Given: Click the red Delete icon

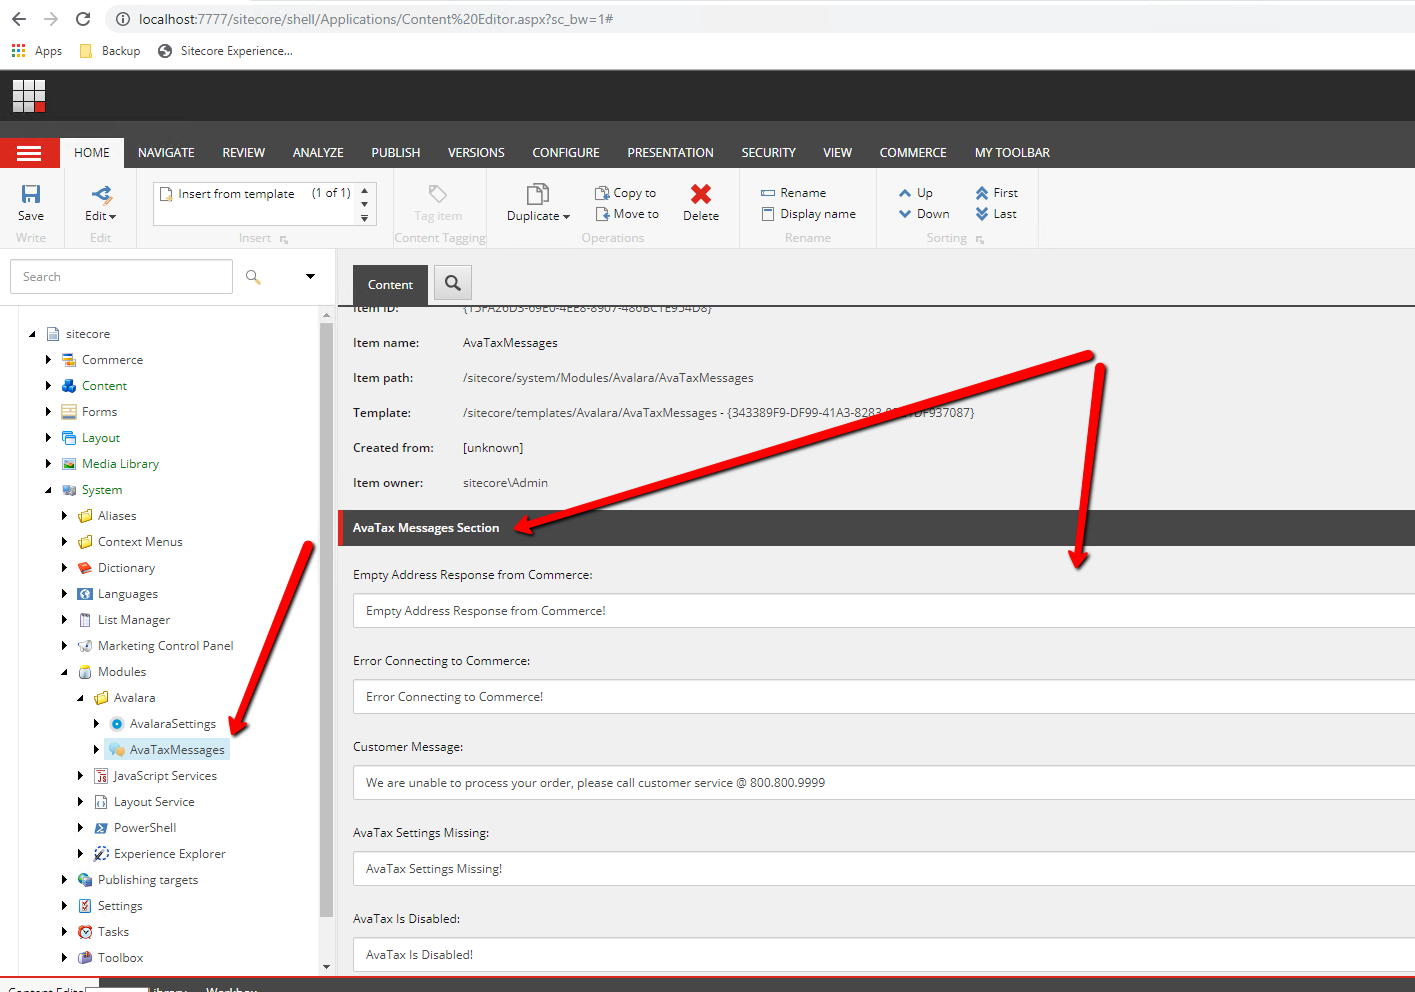Looking at the screenshot, I should click(x=701, y=194).
